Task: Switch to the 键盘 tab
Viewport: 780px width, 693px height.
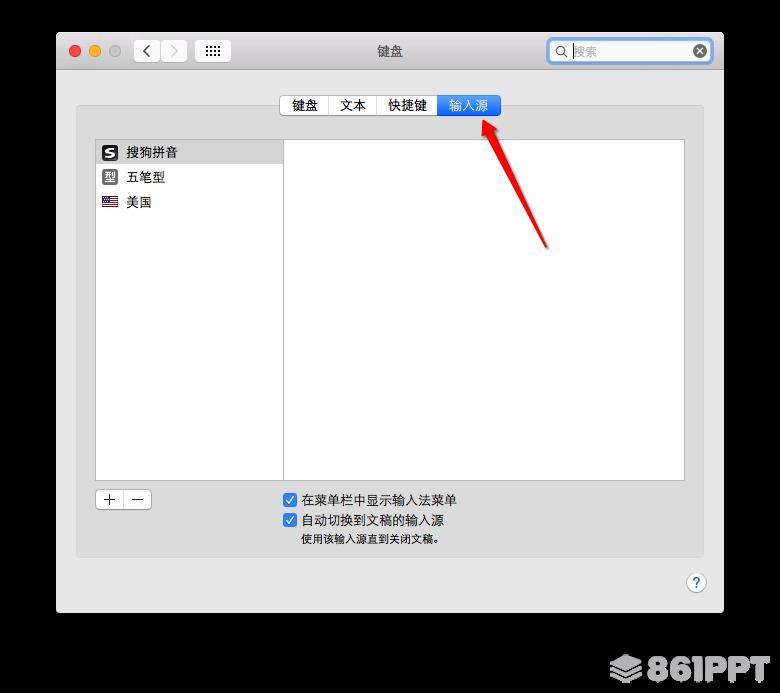Action: pyautogui.click(x=304, y=105)
